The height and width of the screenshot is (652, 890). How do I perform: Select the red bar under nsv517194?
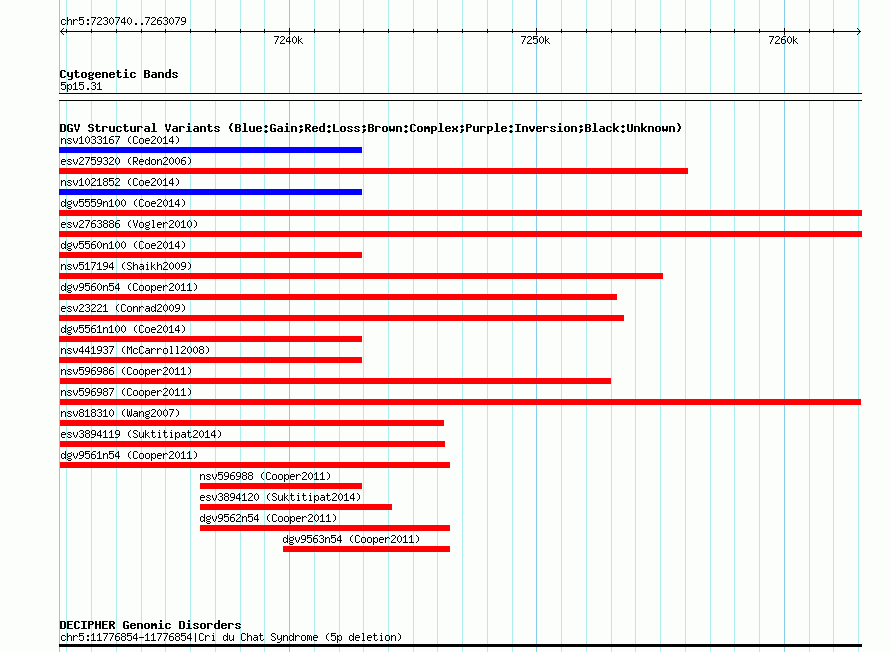click(361, 276)
